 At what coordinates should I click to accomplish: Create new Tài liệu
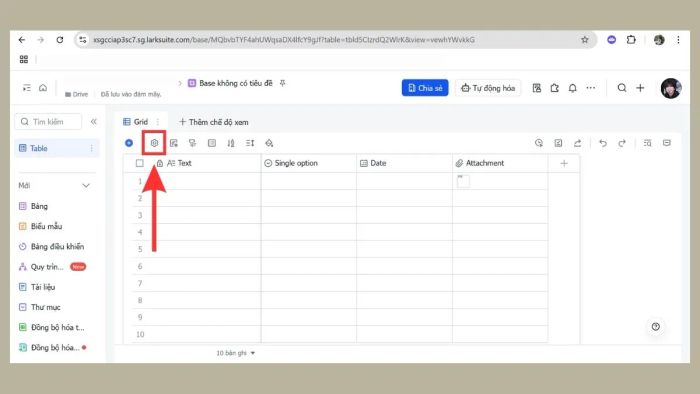pyautogui.click(x=37, y=287)
